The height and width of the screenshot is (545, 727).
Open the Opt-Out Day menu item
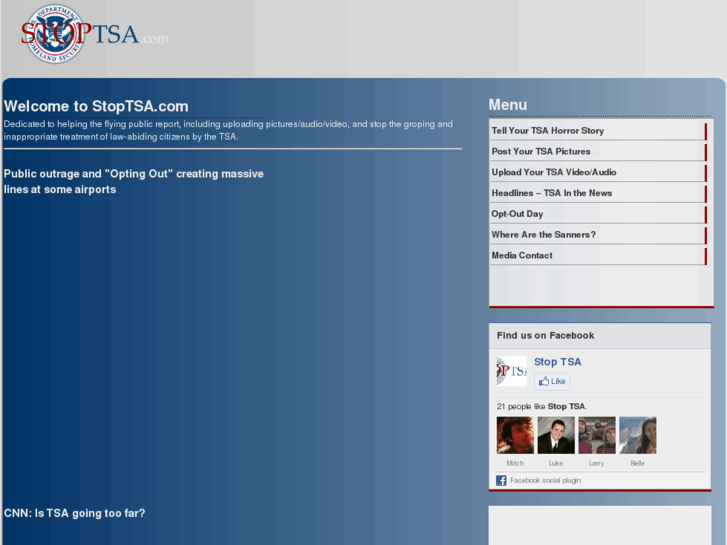(598, 214)
